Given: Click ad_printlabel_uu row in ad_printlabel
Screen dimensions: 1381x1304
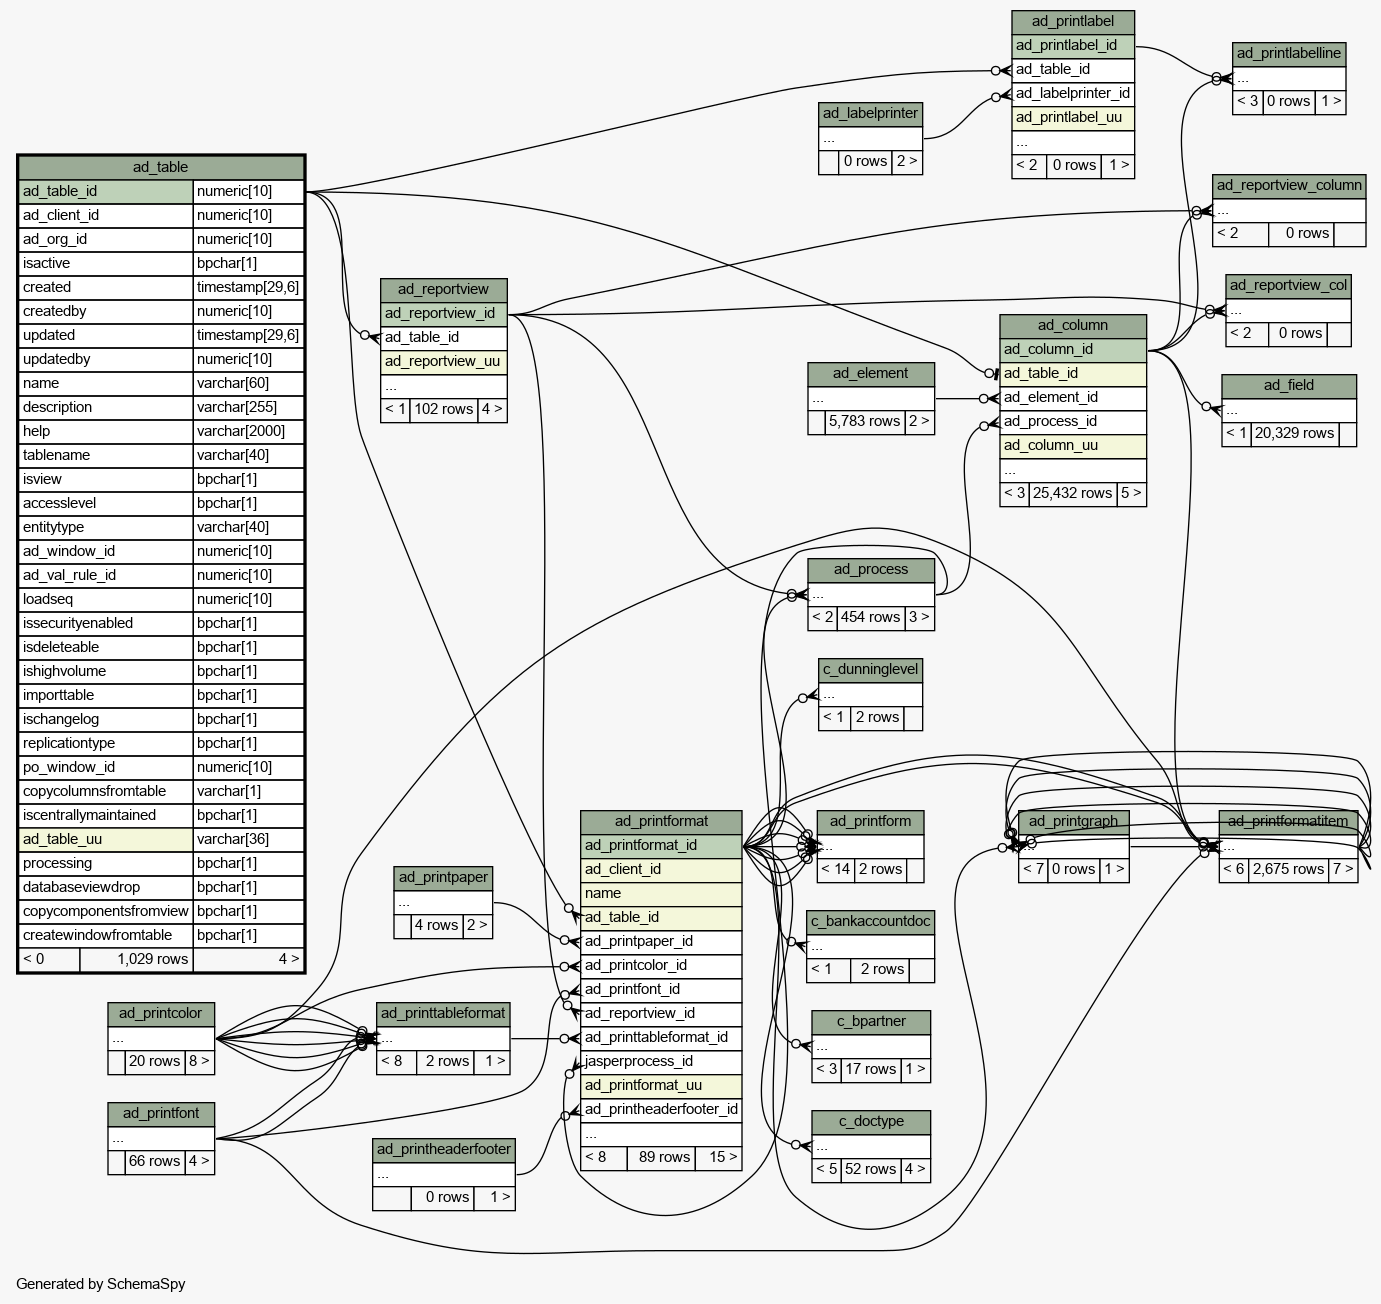Looking at the screenshot, I should (x=1073, y=117).
